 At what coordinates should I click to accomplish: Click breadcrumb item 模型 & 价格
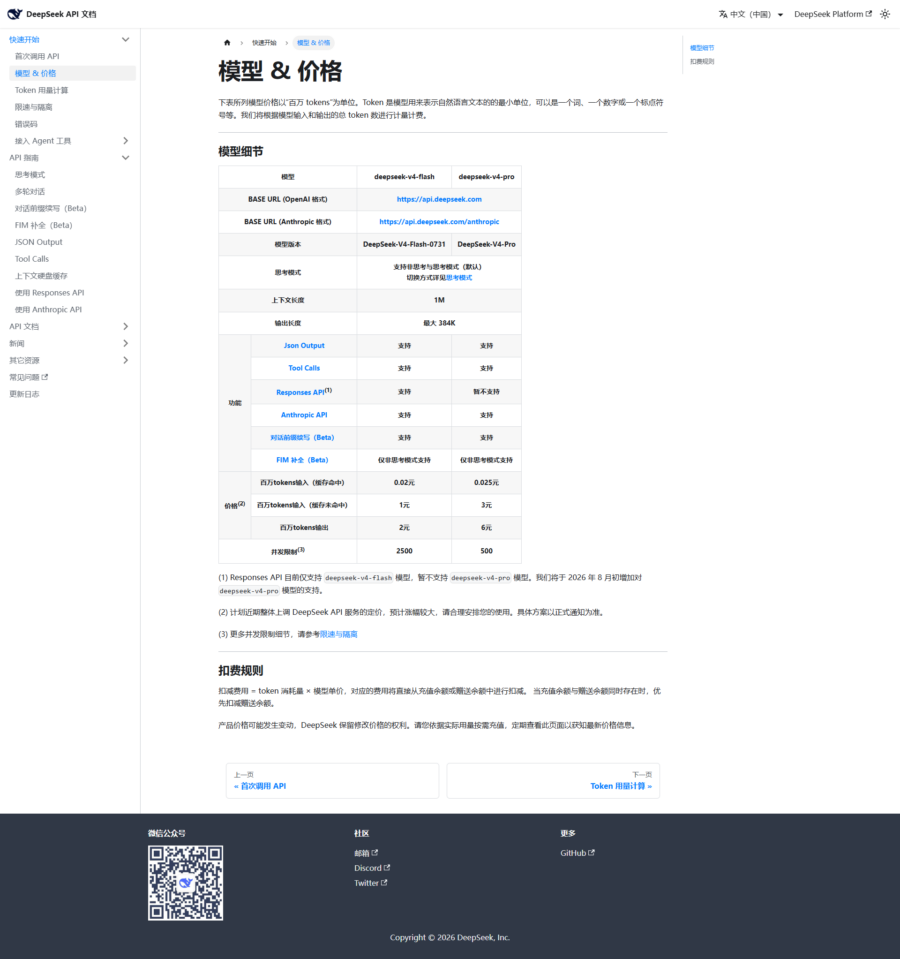tap(314, 43)
